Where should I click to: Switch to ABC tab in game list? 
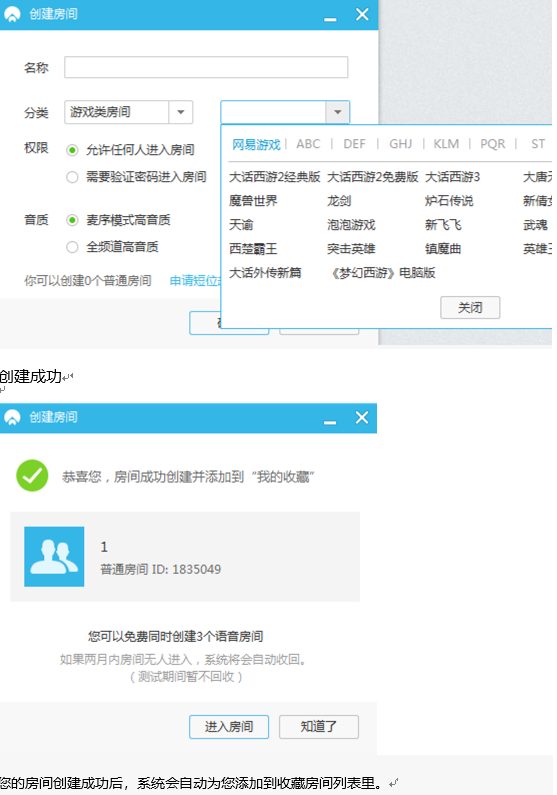(308, 144)
